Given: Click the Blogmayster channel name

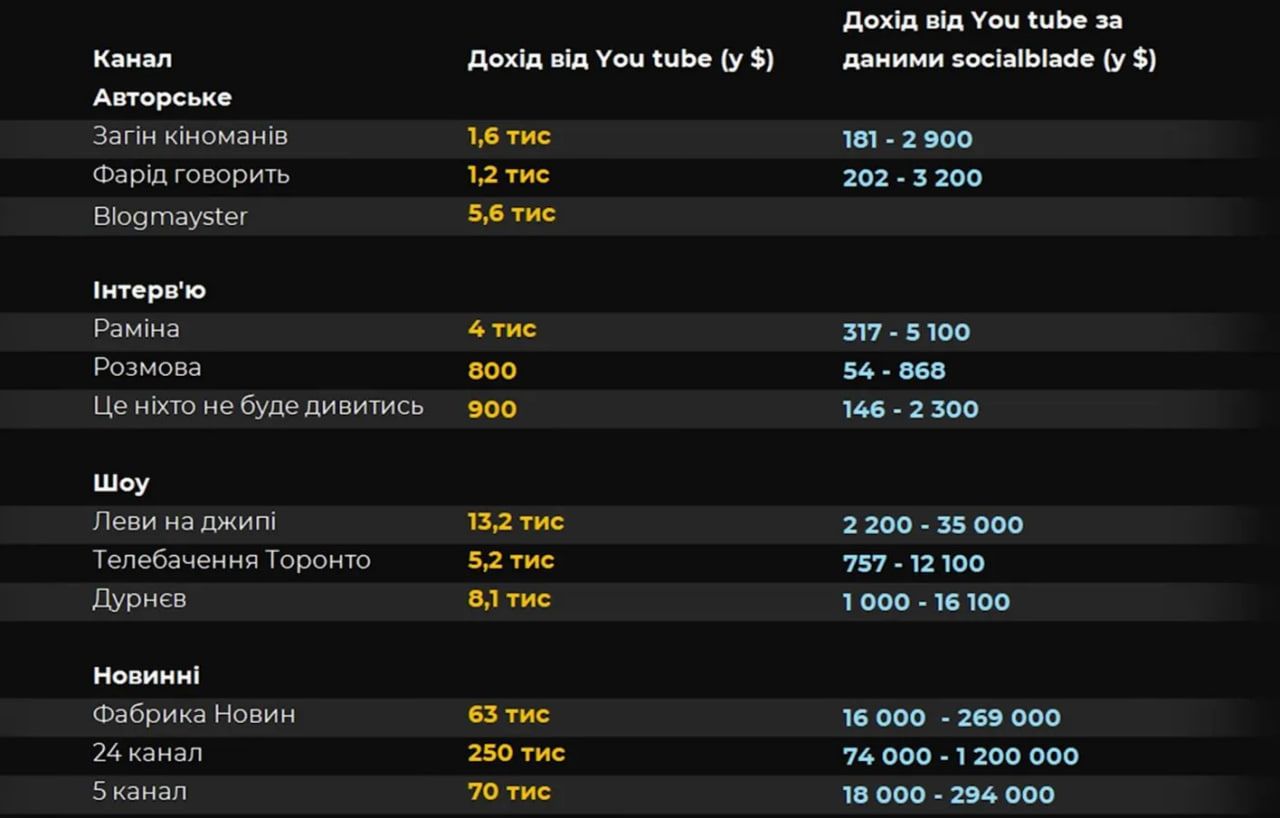Looking at the screenshot, I should coord(170,216).
